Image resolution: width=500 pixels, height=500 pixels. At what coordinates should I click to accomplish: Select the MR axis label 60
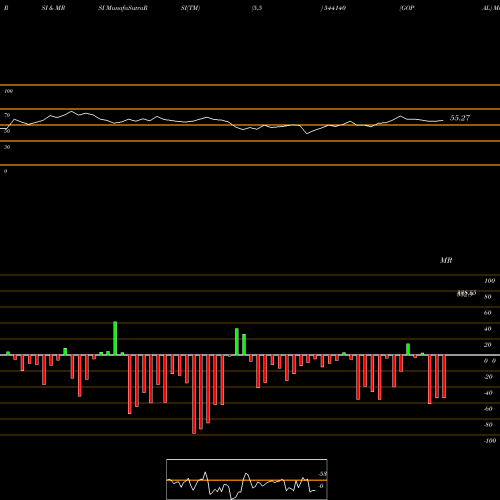[x=488, y=313]
